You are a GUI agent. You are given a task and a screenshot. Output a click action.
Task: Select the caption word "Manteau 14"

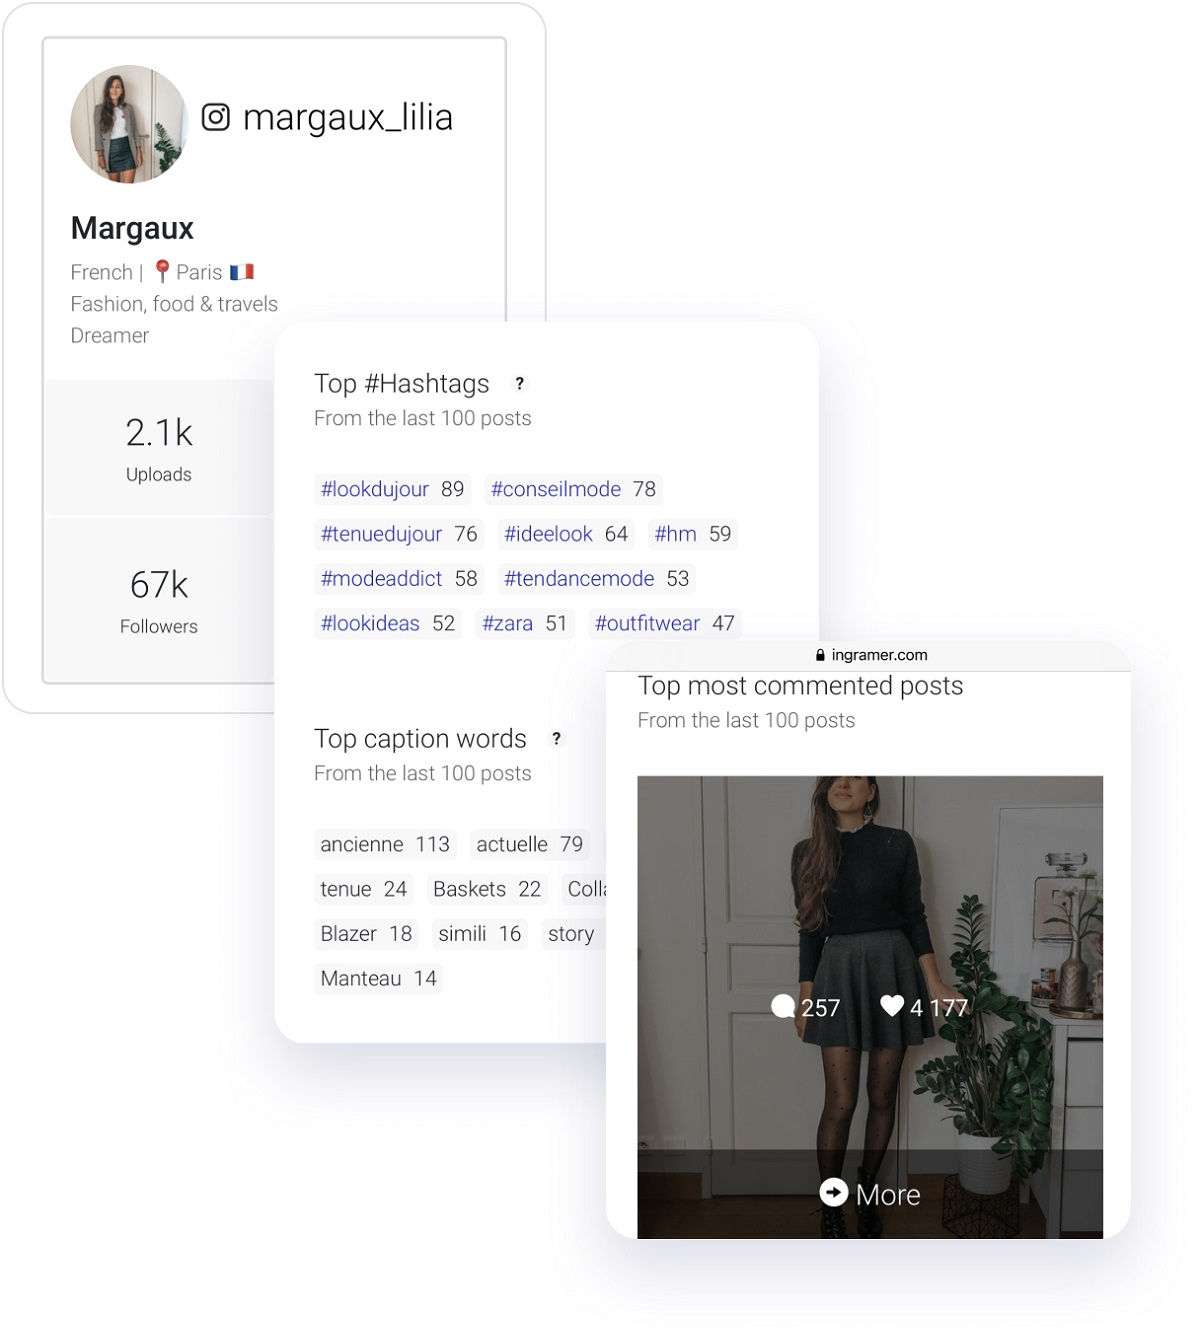coord(379,978)
